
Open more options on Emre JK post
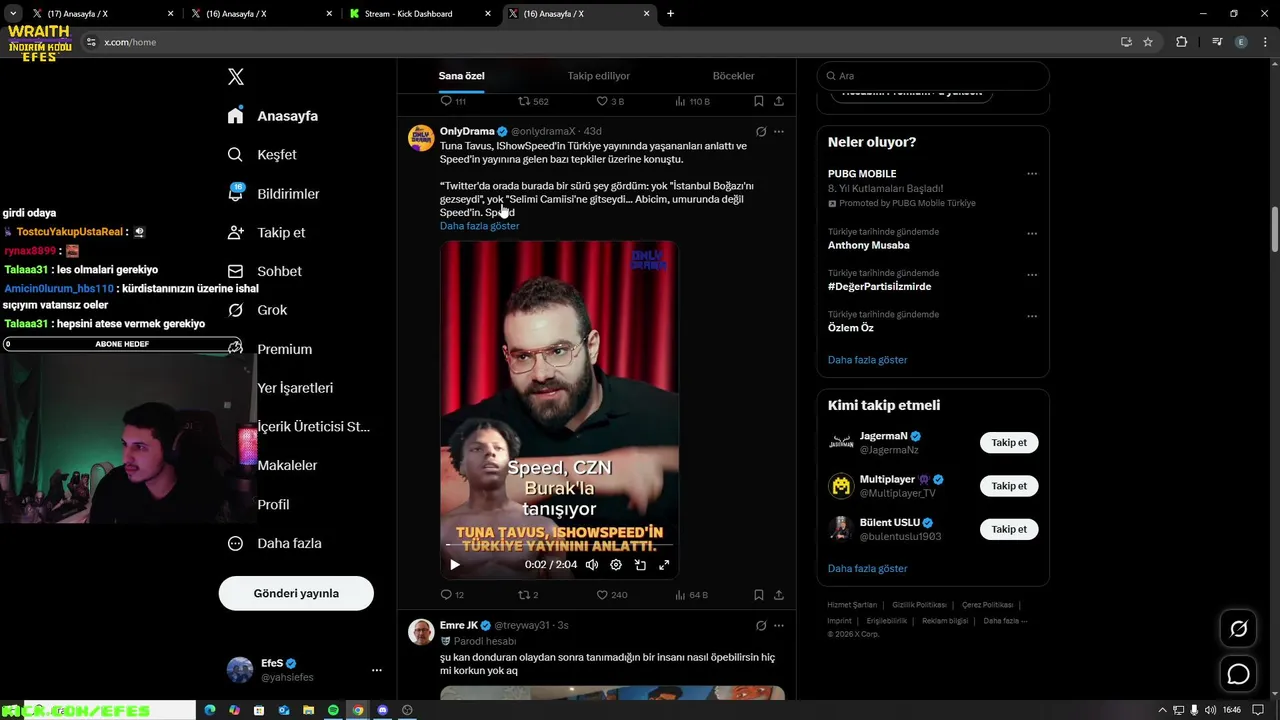point(779,625)
